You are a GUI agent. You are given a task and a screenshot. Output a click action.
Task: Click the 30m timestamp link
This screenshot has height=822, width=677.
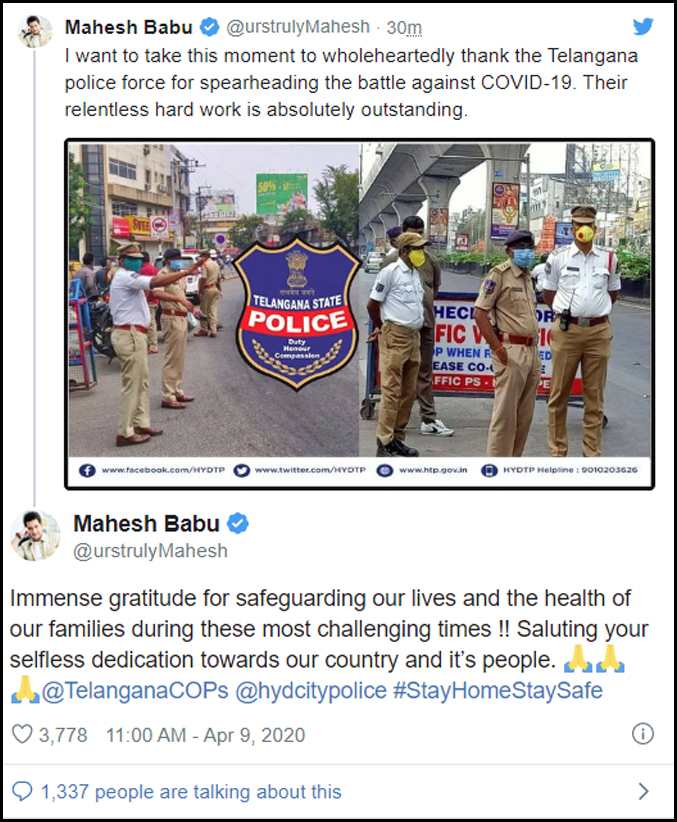click(404, 27)
